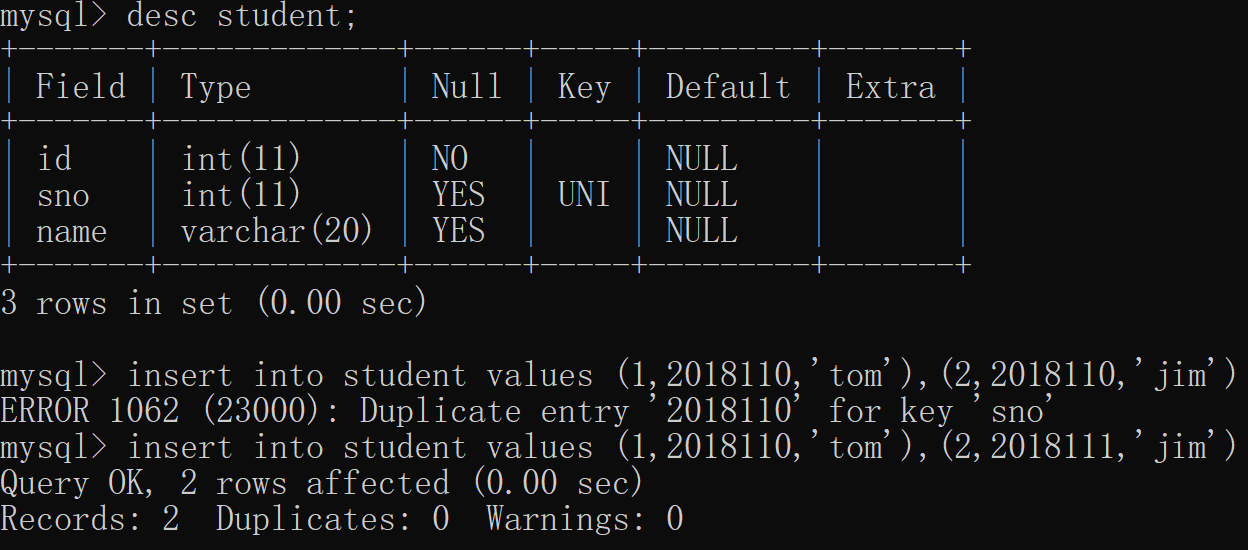Screen dimensions: 1248x550
Task: Click the varchar(20) type cell
Action: (277, 231)
